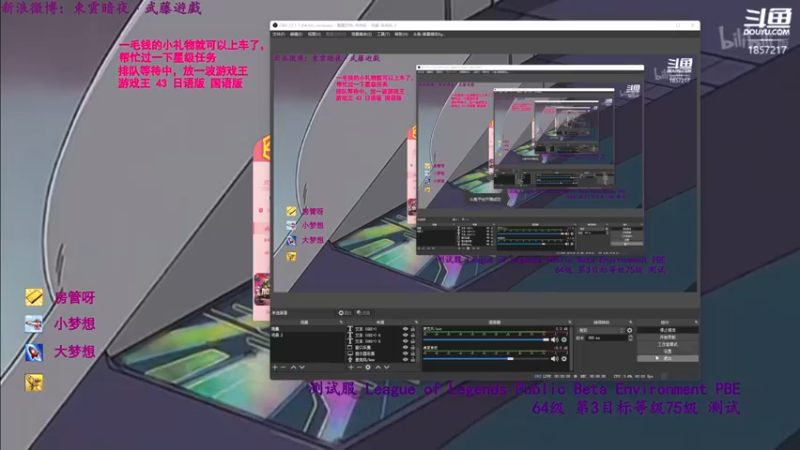Move source down in sources panel
The height and width of the screenshot is (450, 800).
pyautogui.click(x=387, y=367)
